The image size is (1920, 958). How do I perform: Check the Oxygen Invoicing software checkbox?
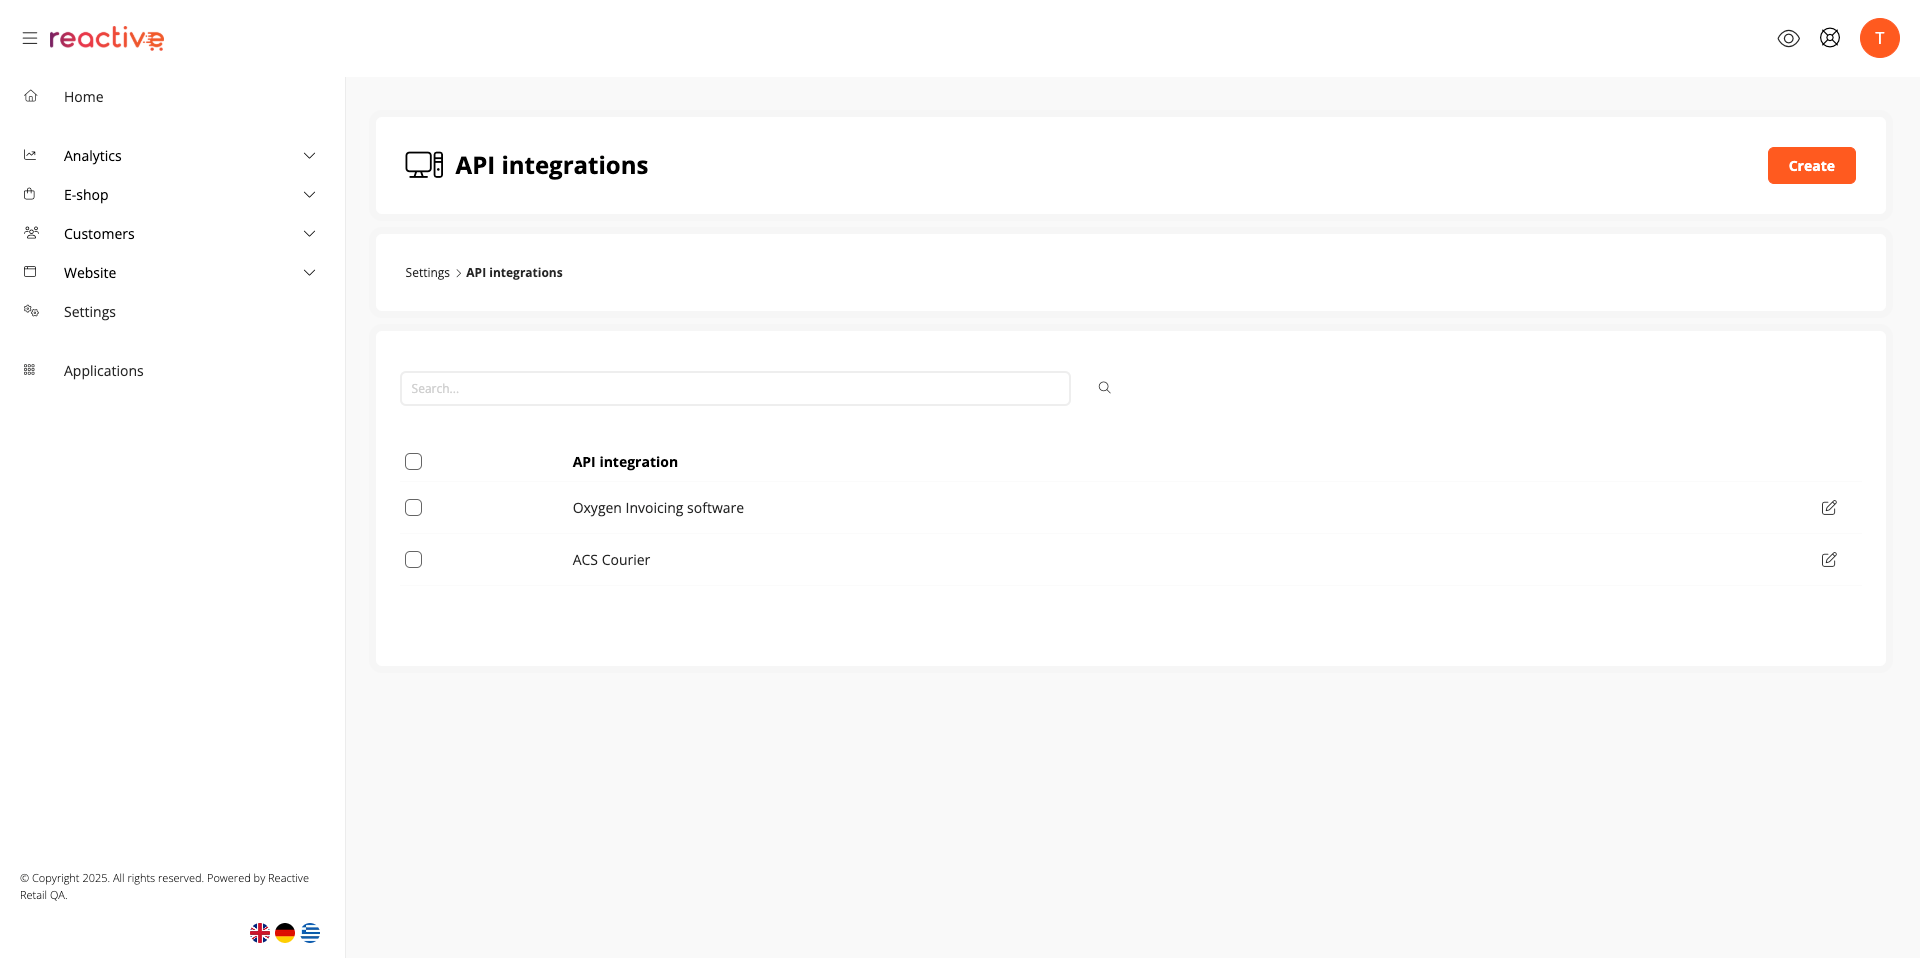pyautogui.click(x=413, y=508)
